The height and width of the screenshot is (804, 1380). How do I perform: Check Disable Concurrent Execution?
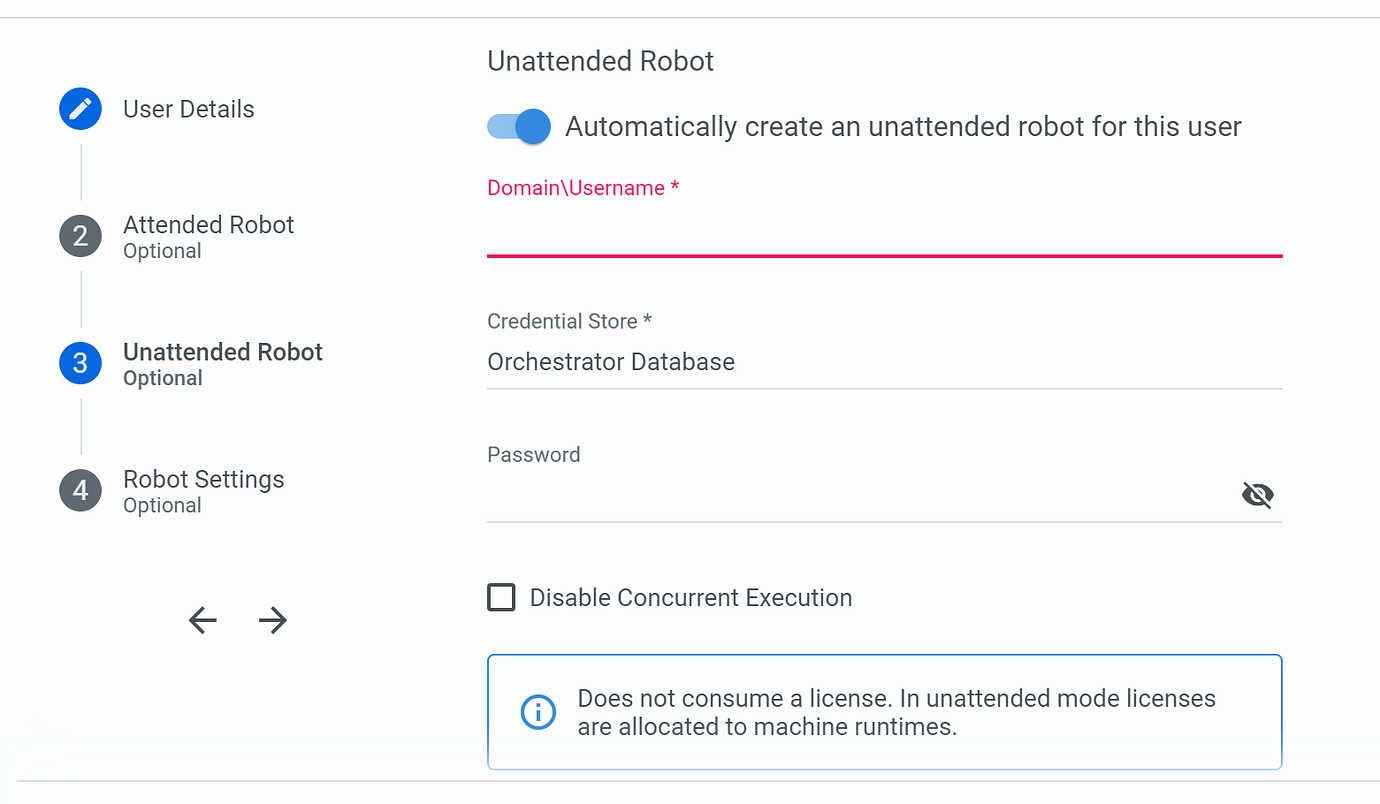click(501, 597)
